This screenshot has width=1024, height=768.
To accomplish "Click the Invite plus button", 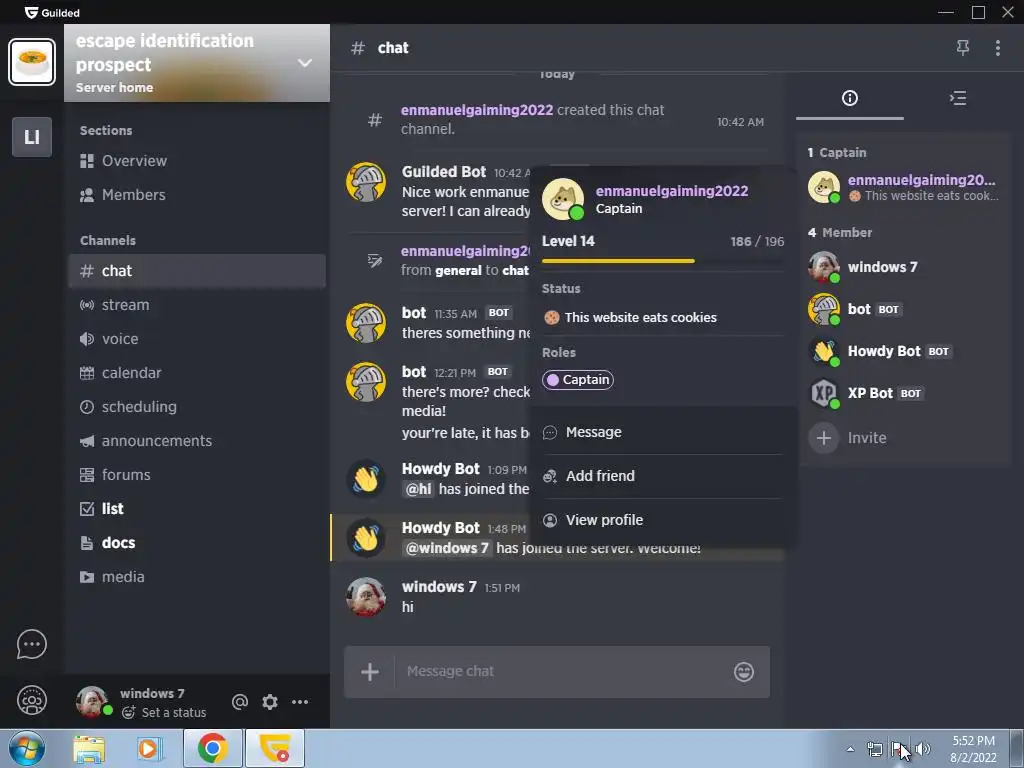I will (x=824, y=438).
